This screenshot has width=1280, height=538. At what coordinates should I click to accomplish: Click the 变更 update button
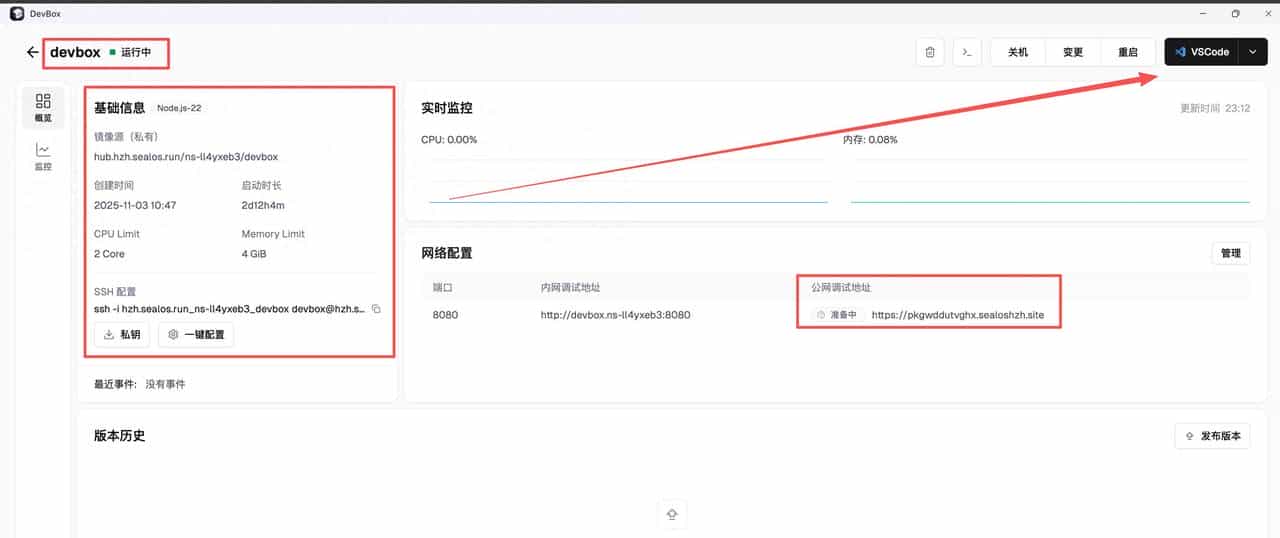[1073, 52]
